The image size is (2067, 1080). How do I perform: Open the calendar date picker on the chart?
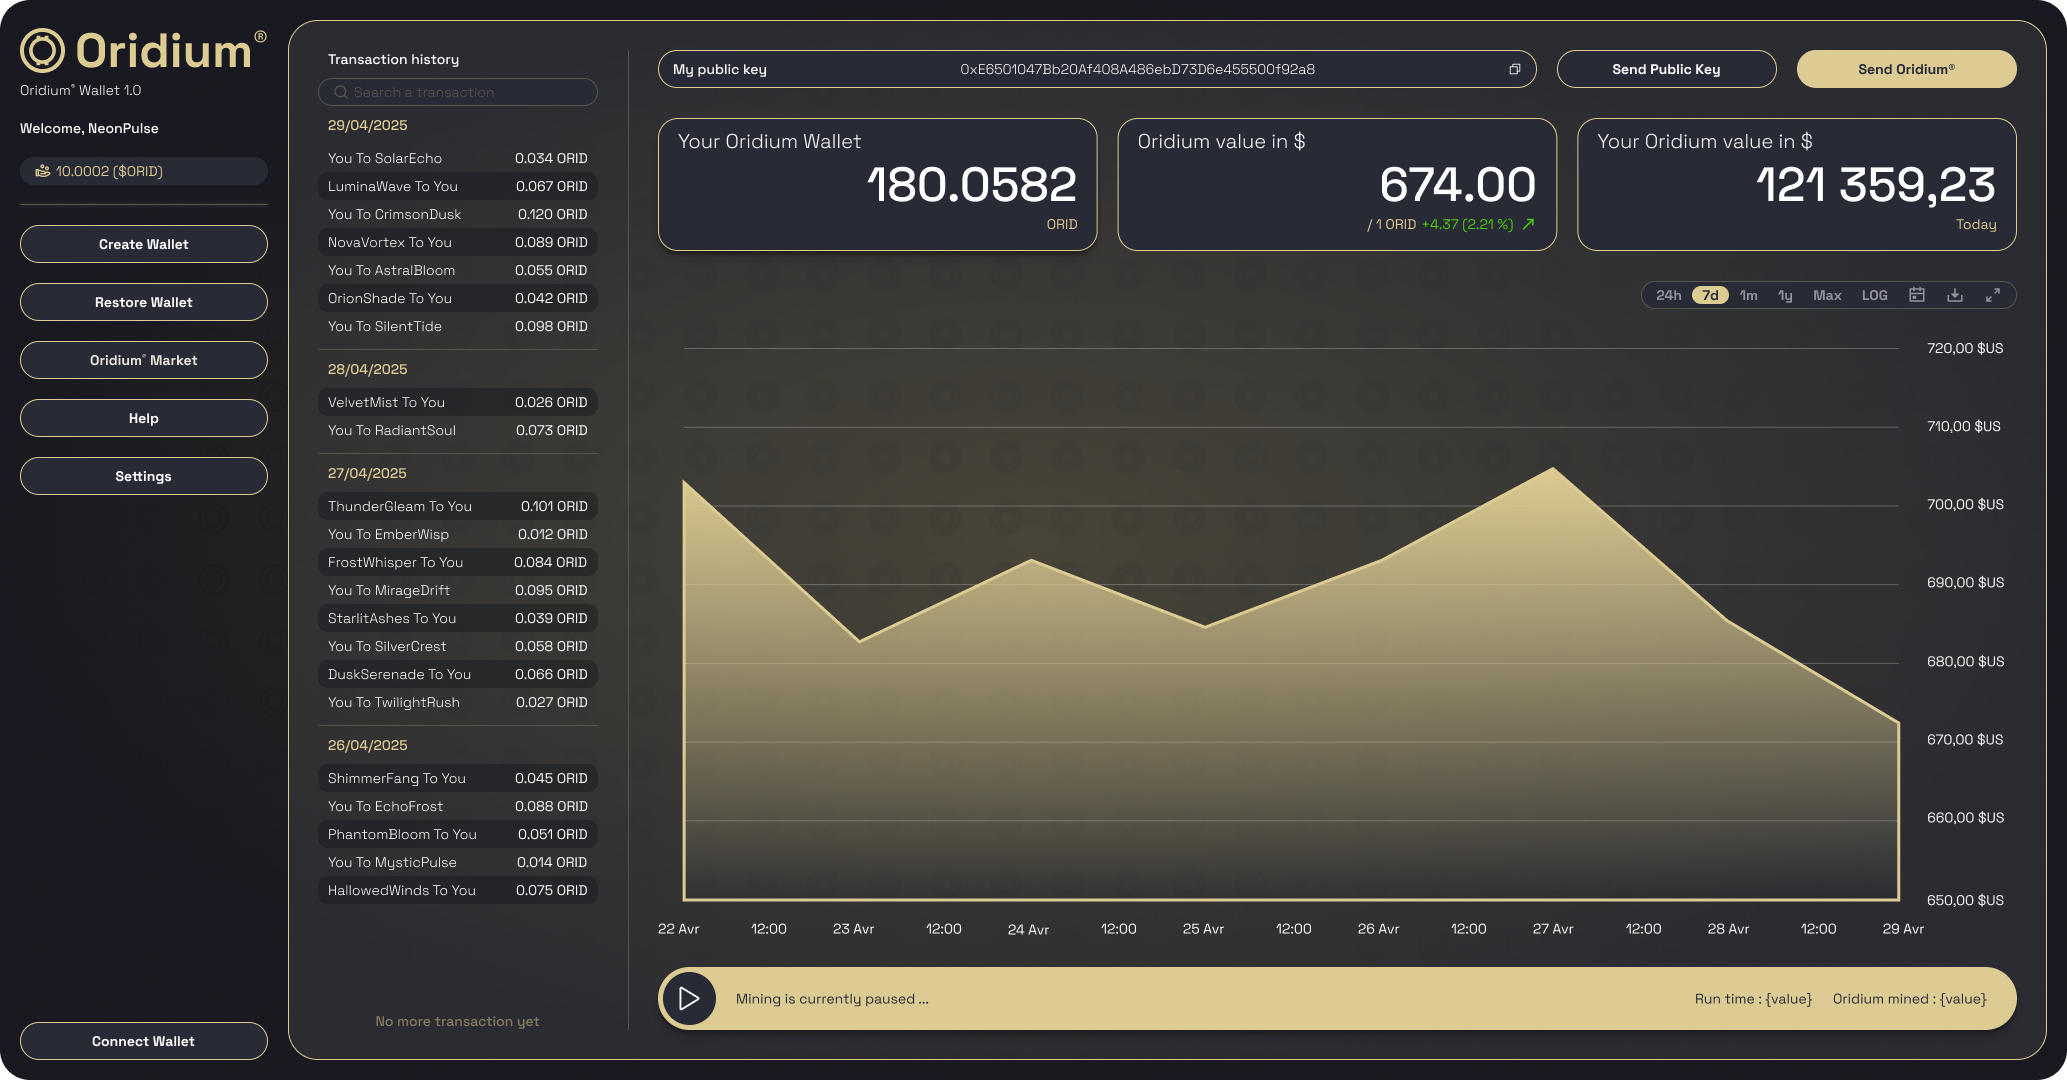point(1917,295)
